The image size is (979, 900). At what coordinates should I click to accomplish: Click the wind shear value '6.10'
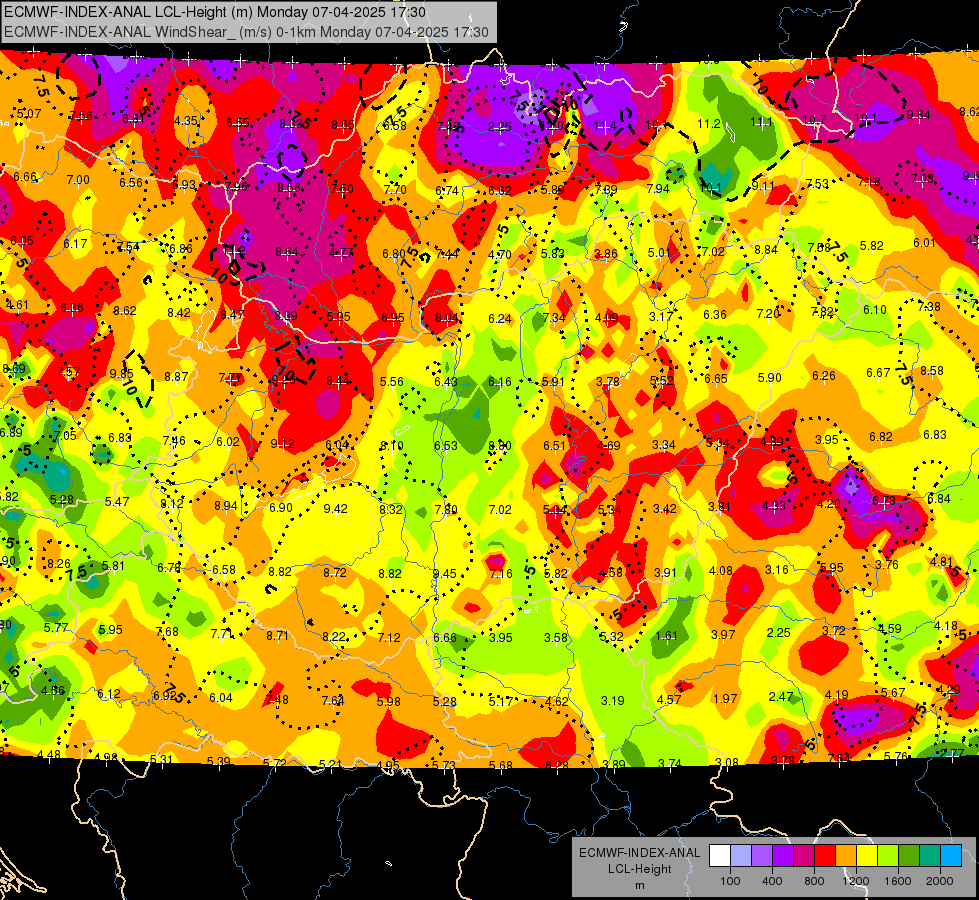click(x=875, y=310)
